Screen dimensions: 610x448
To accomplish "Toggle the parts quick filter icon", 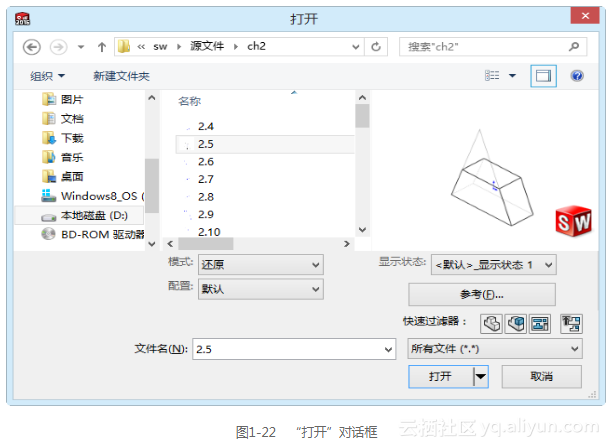I will 491,324.
